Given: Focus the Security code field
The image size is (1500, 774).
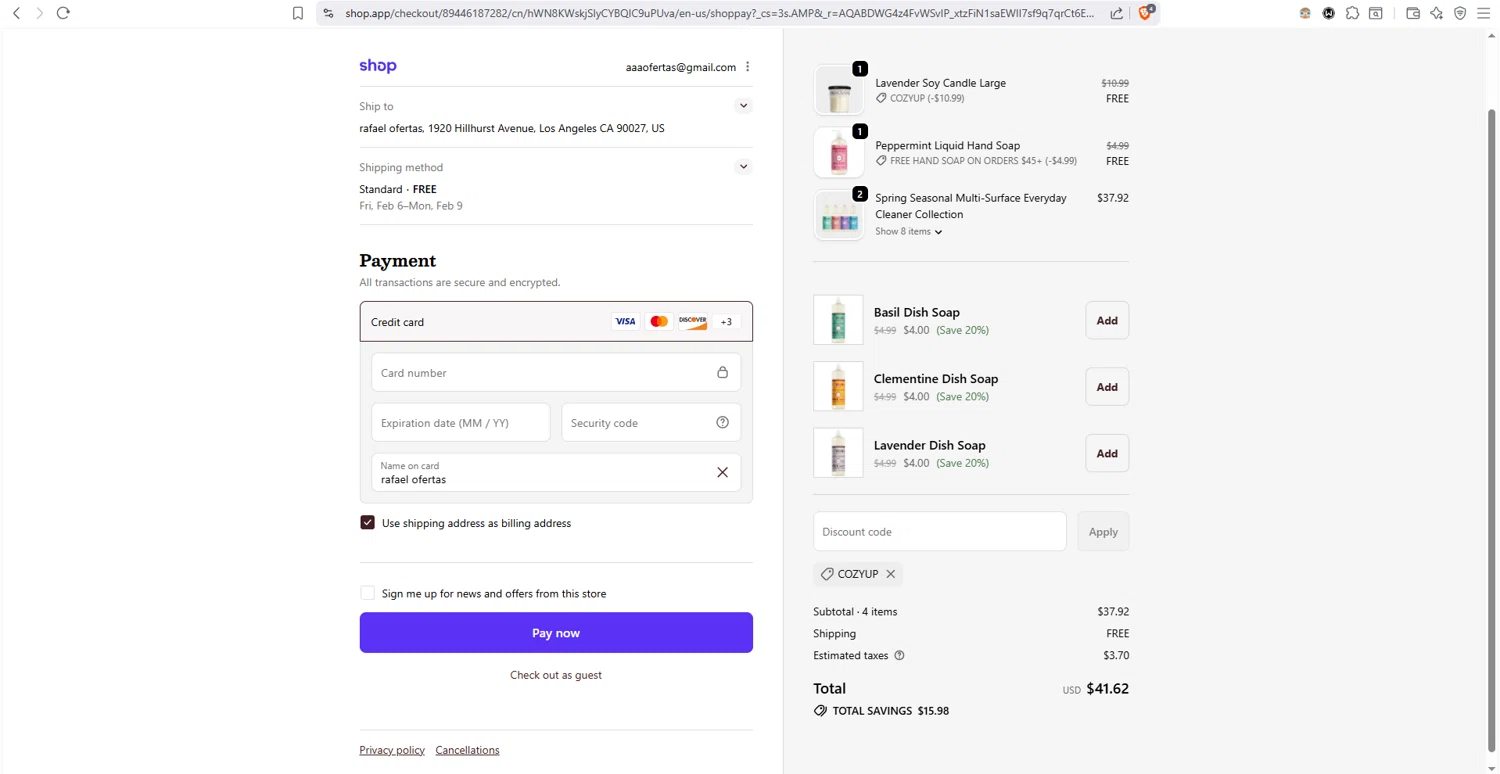Looking at the screenshot, I should click(x=651, y=423).
